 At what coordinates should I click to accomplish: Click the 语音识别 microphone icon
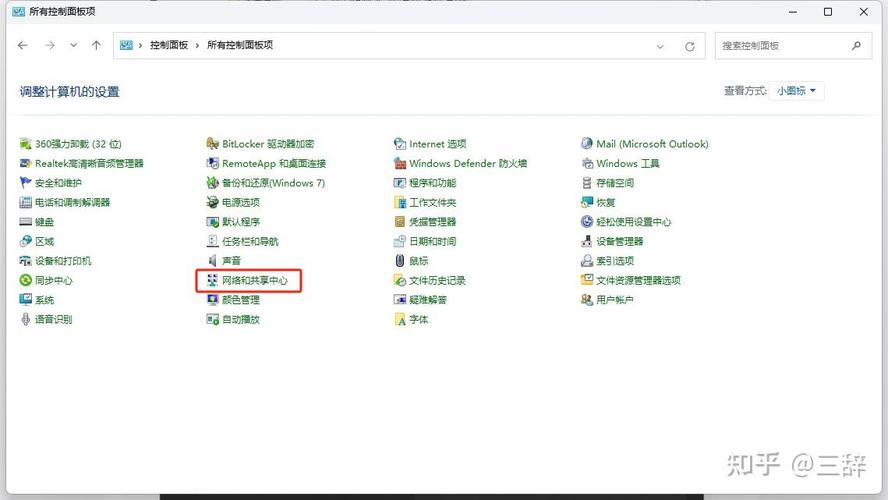25,319
